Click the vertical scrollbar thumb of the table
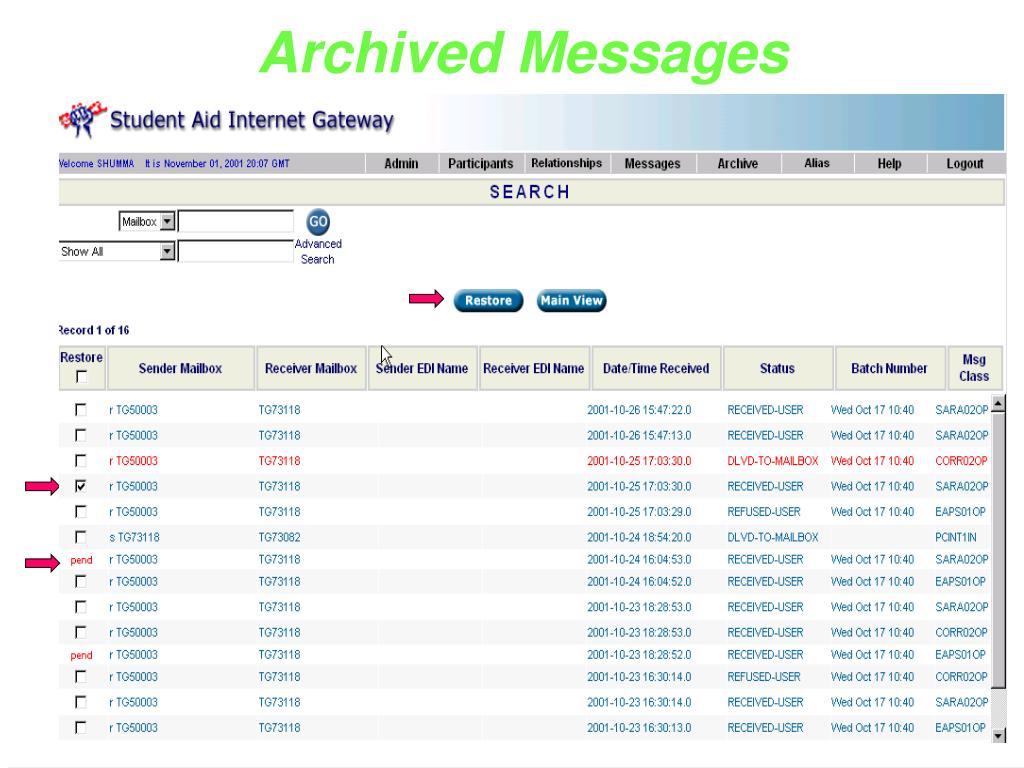Viewport: 1024px width, 768px height. click(x=998, y=550)
